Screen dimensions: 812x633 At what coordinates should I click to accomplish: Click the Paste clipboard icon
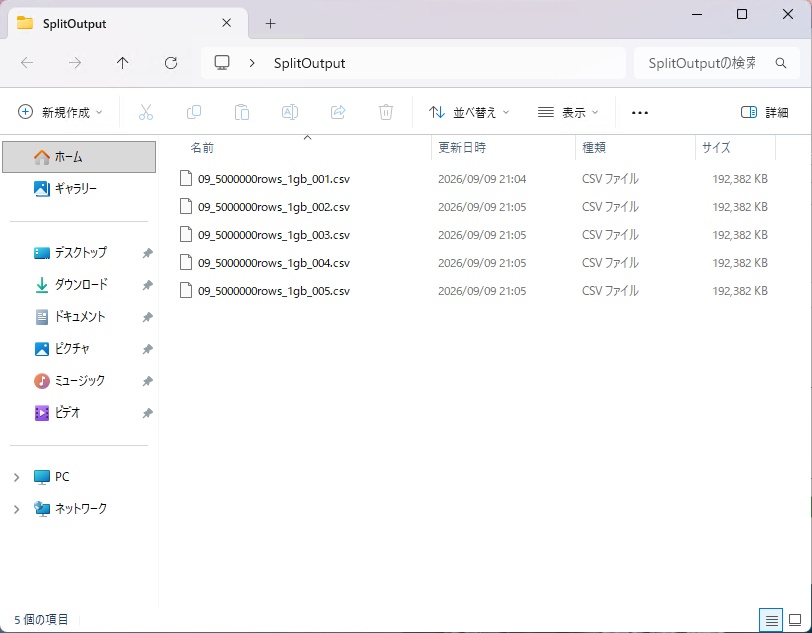[242, 112]
